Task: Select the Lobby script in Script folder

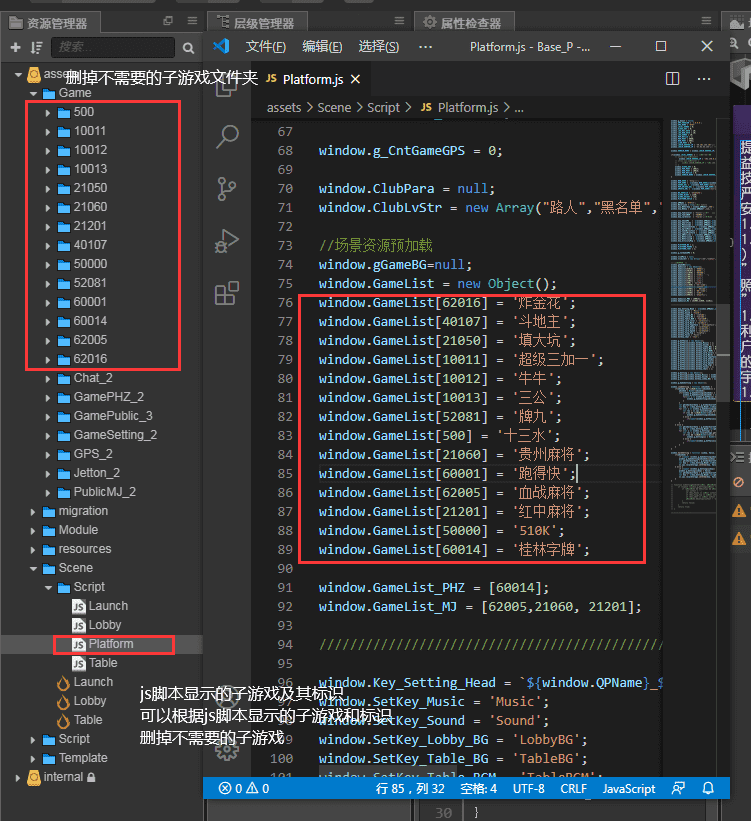Action: tap(105, 625)
